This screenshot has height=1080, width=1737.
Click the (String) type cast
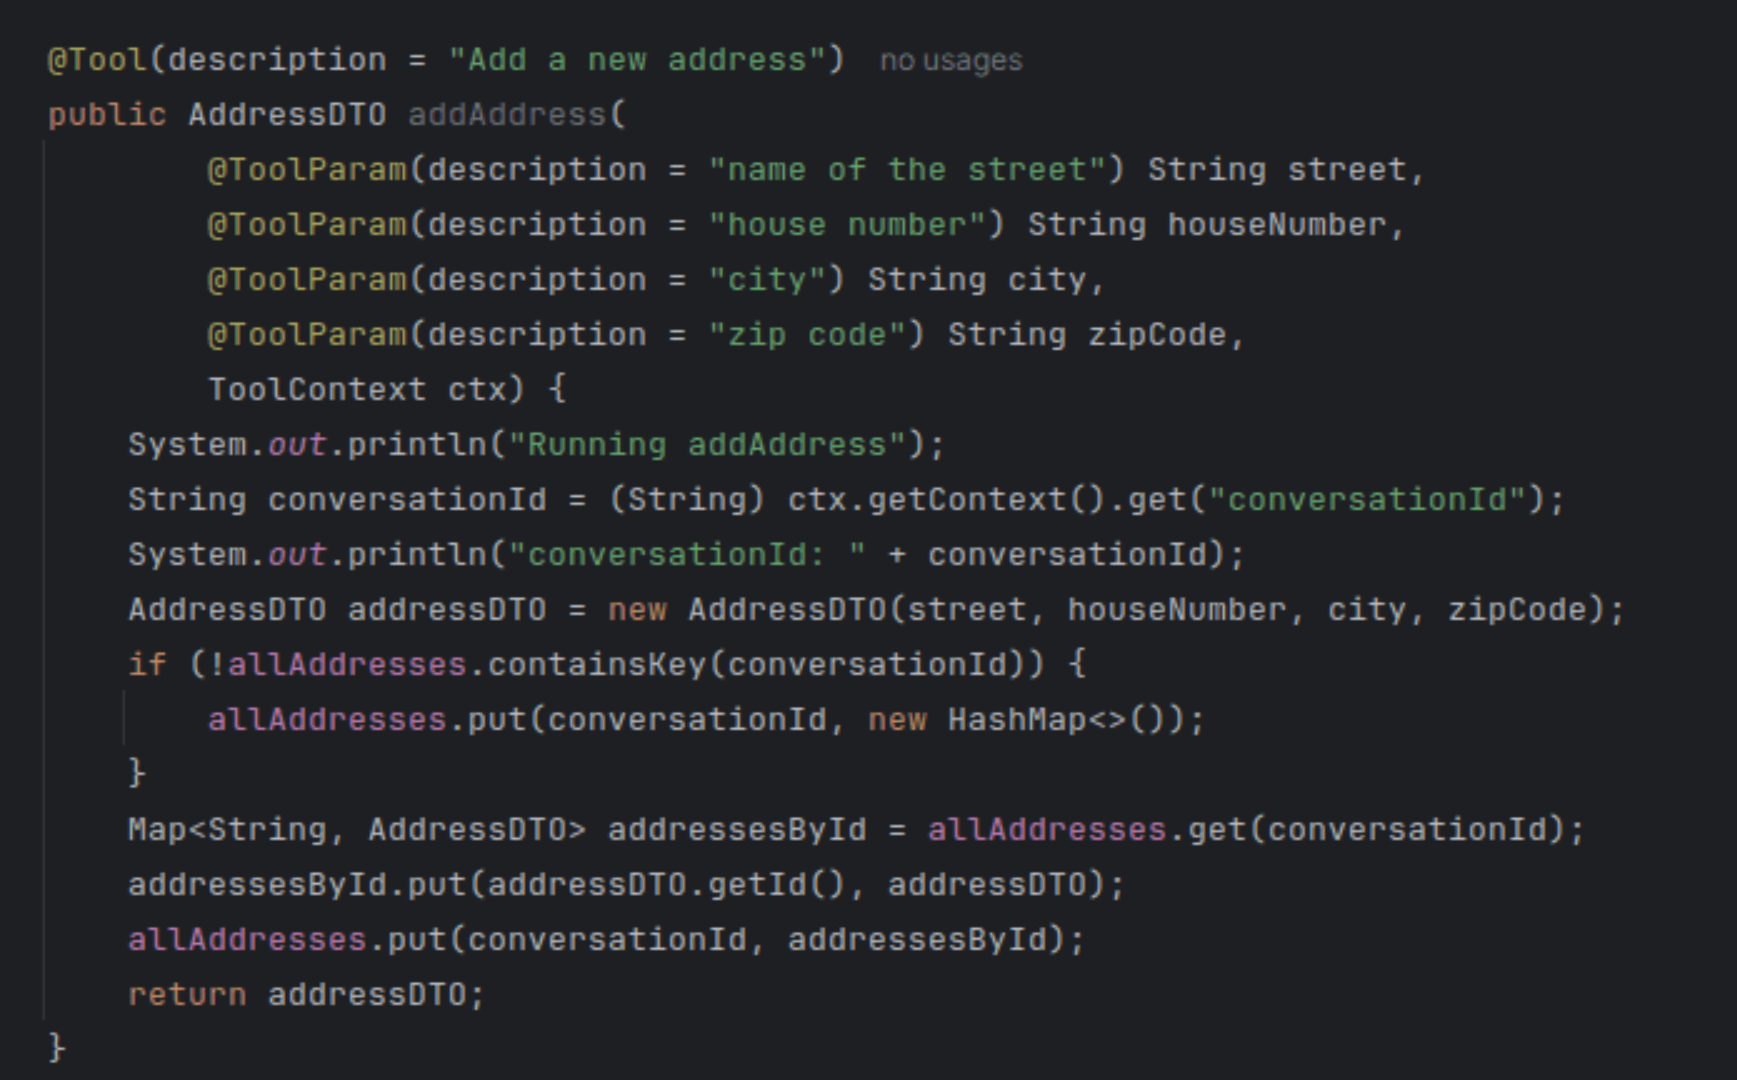[x=686, y=500]
